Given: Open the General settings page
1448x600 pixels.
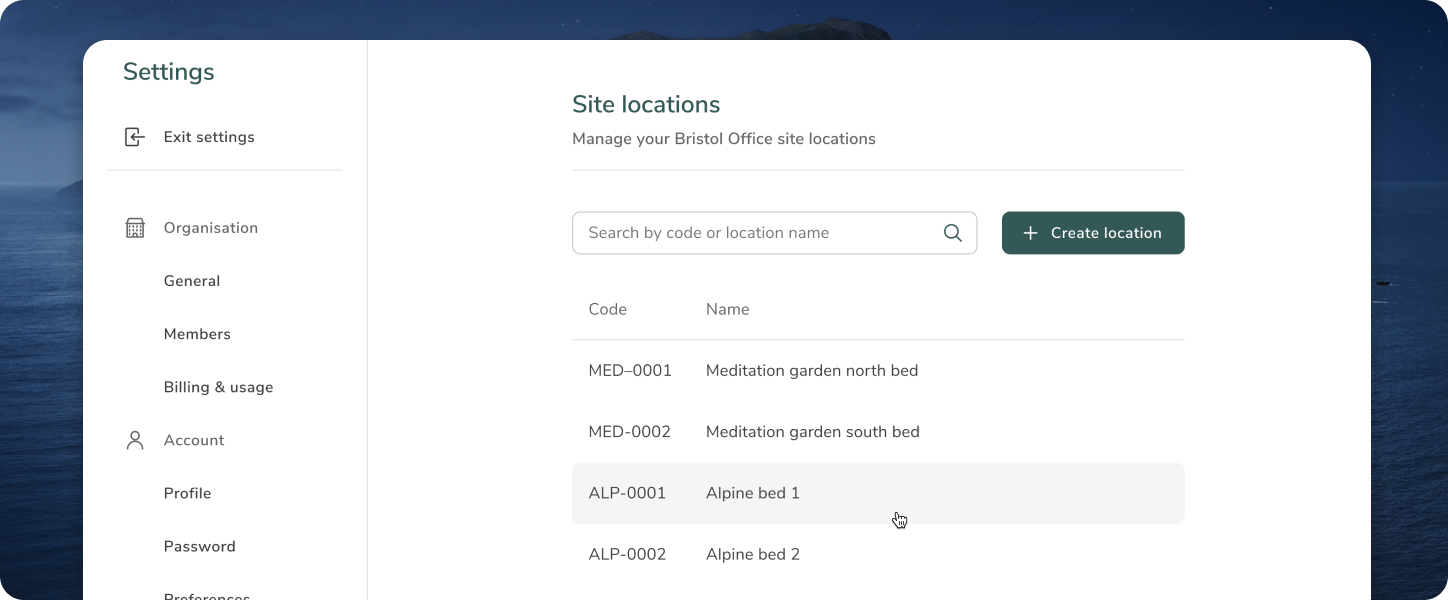Looking at the screenshot, I should pos(192,281).
